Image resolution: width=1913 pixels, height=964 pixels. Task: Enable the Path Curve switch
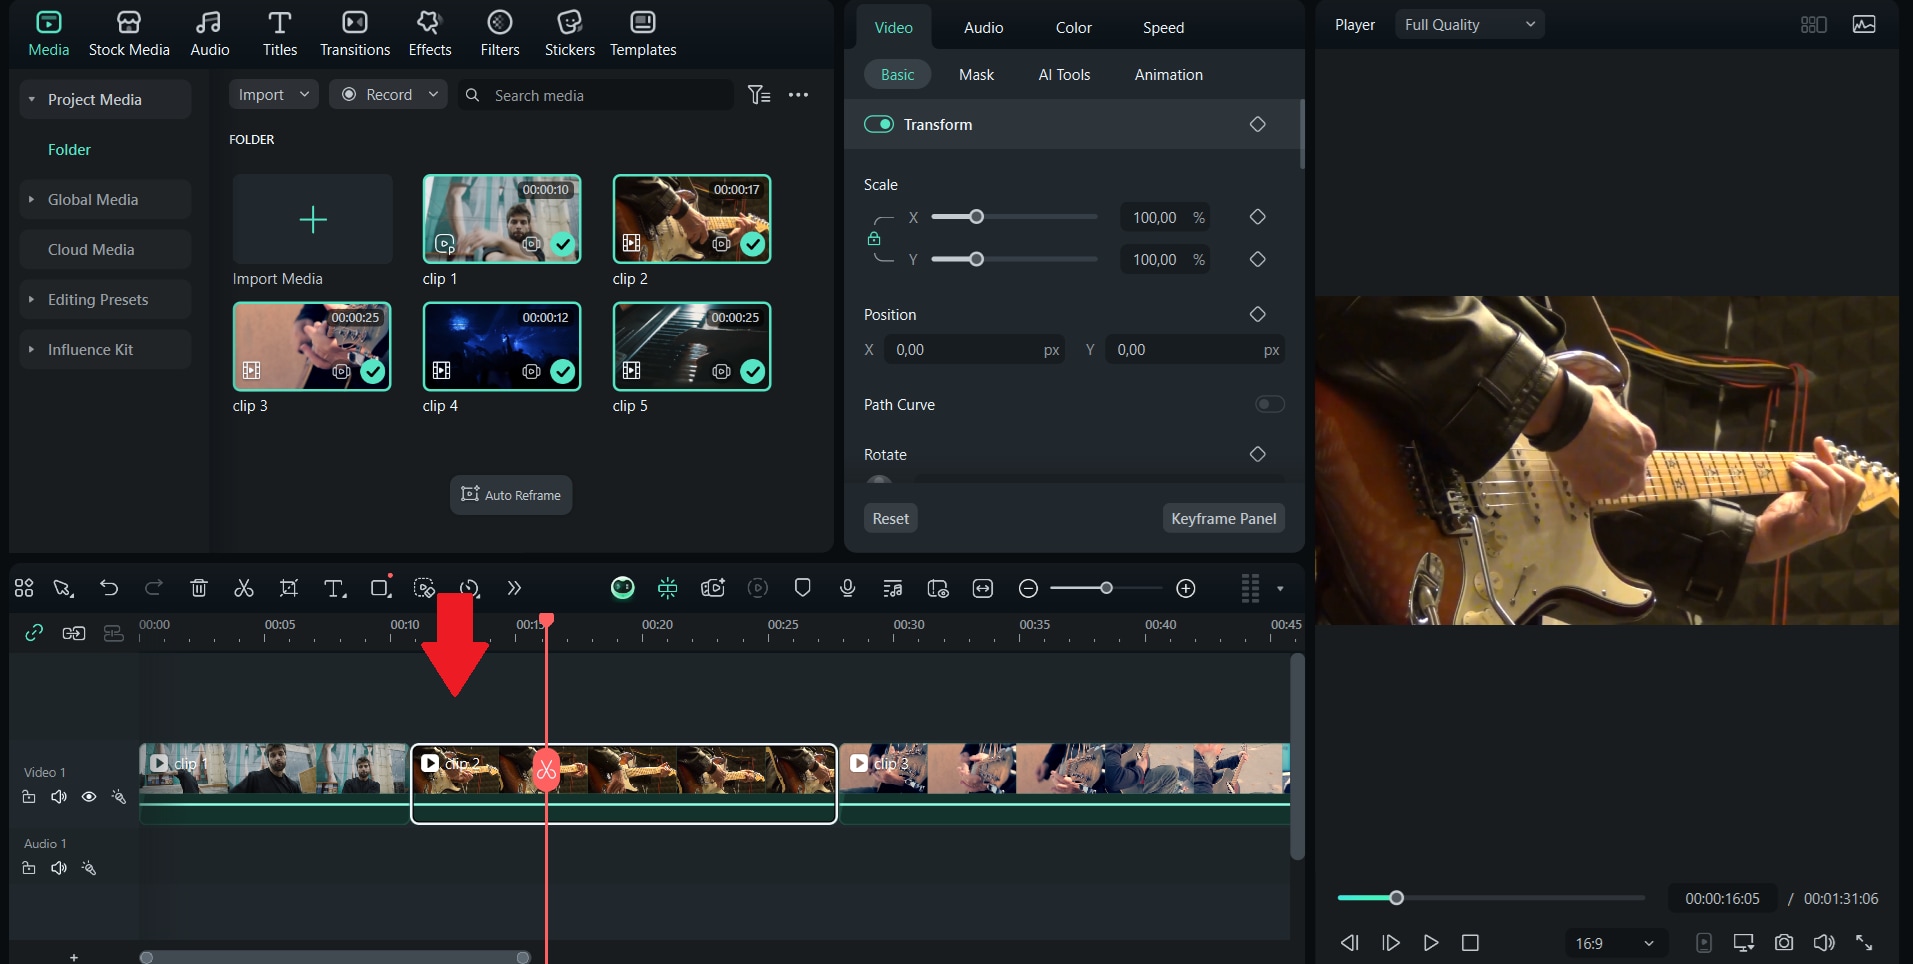coord(1270,404)
